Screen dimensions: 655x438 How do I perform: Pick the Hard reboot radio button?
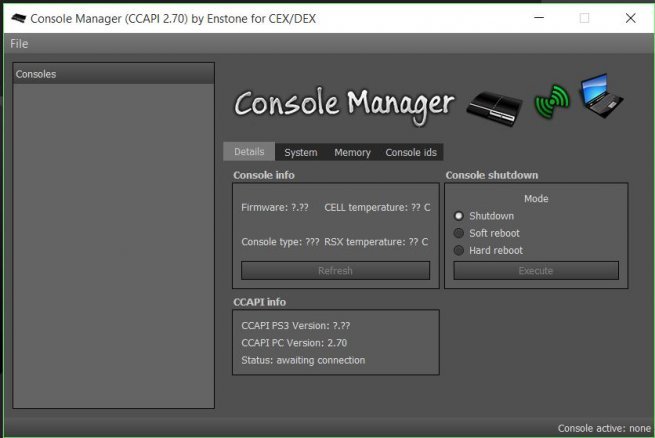(460, 250)
